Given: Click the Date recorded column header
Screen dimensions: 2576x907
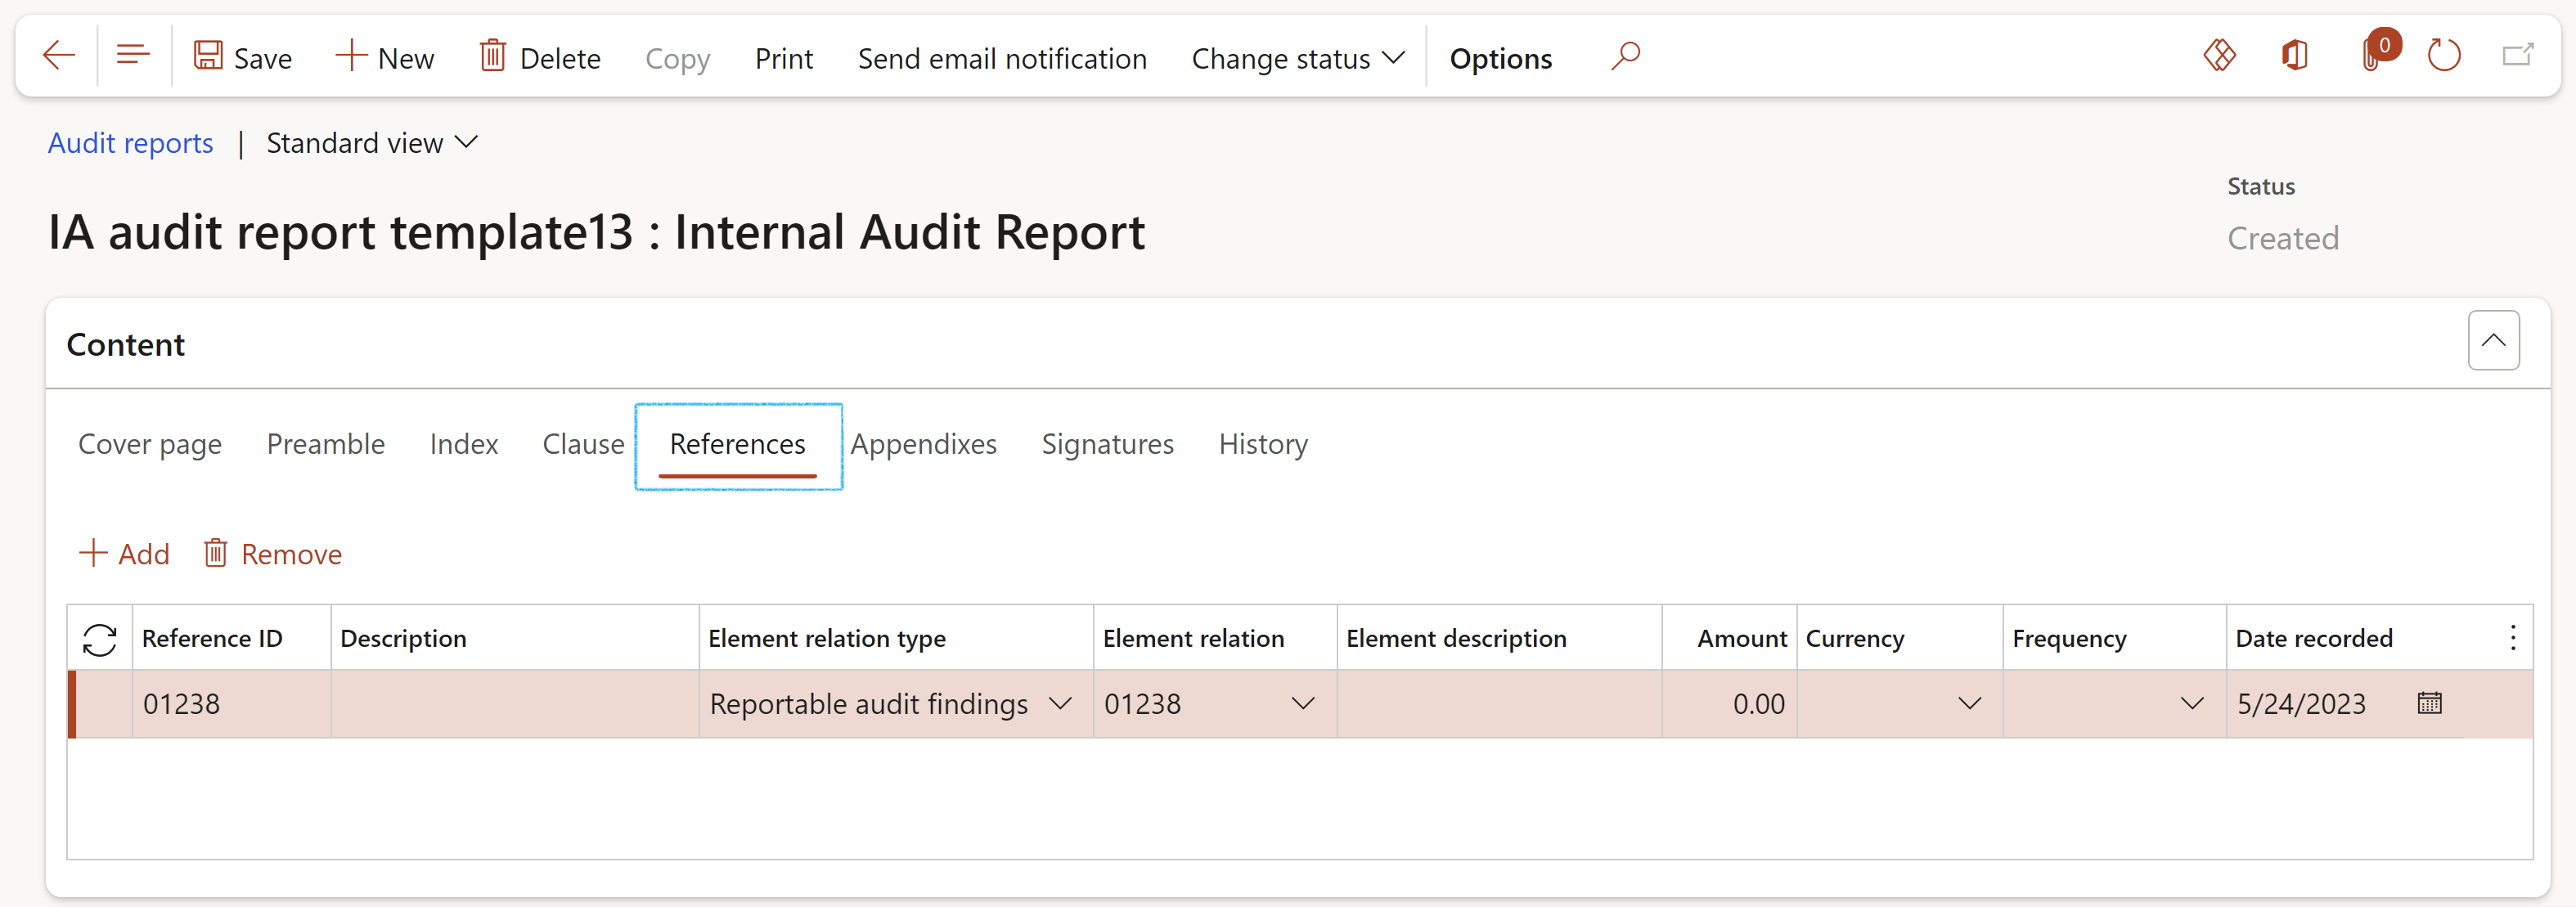Looking at the screenshot, I should click(x=2313, y=639).
